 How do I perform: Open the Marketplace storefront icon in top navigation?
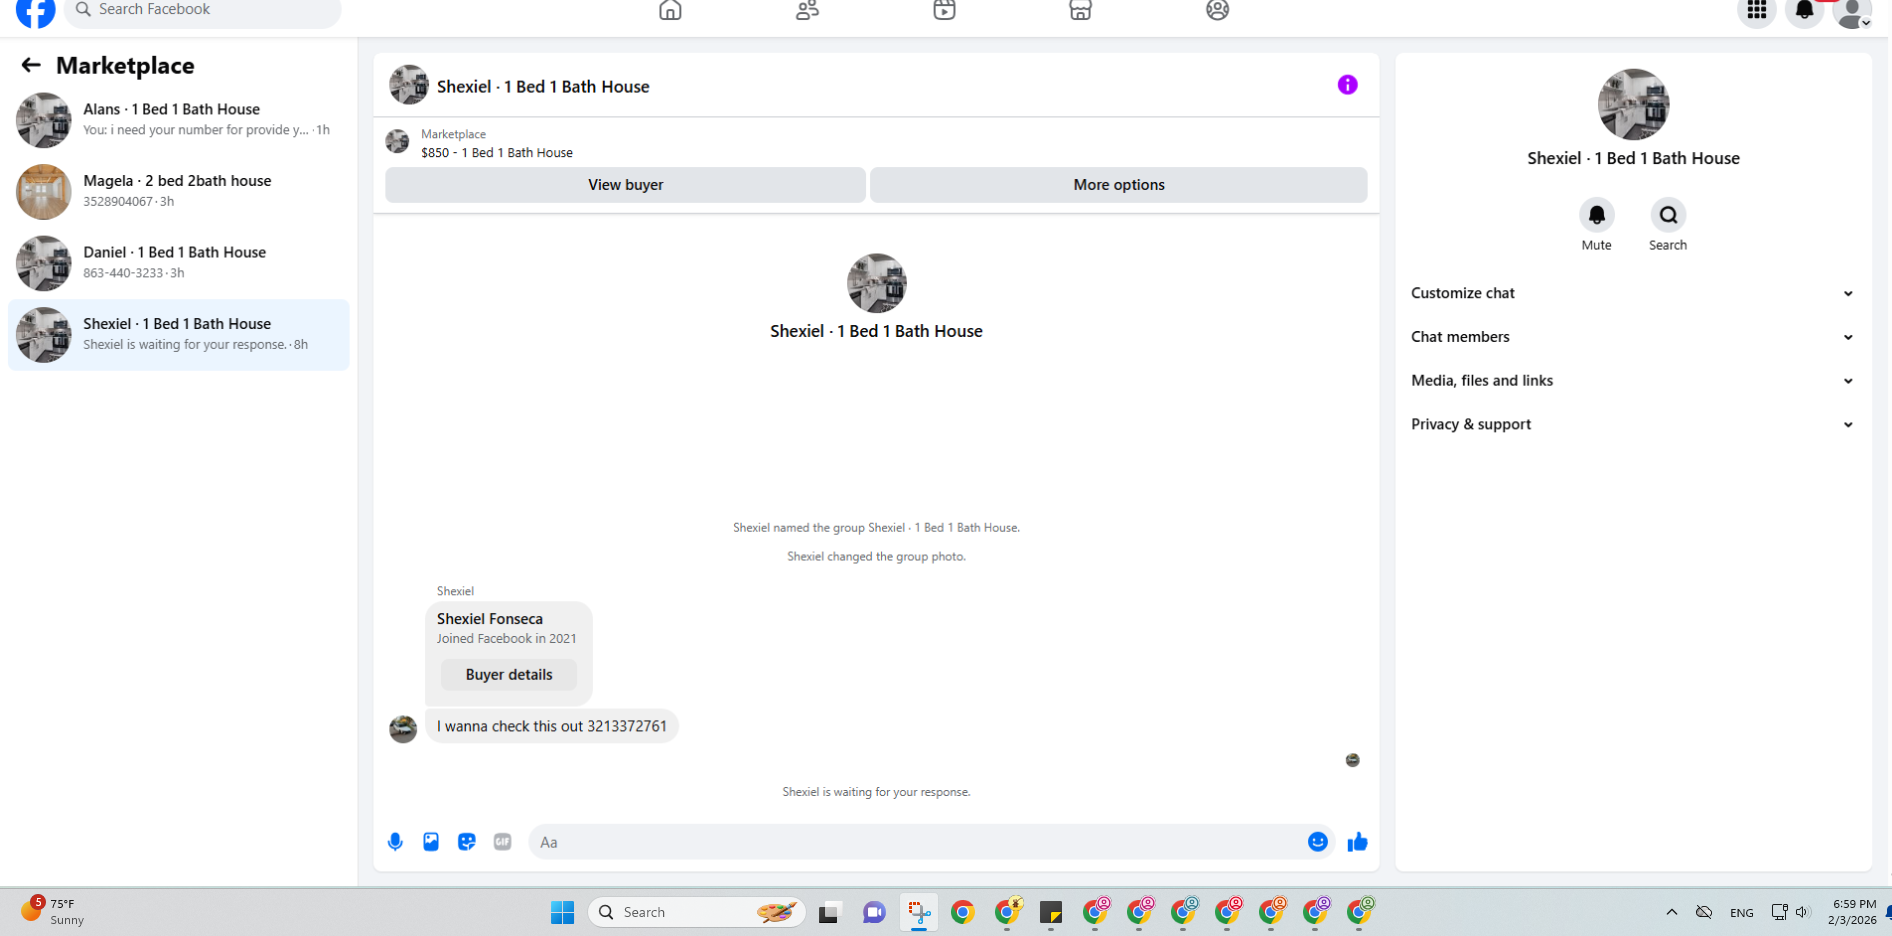[1080, 10]
